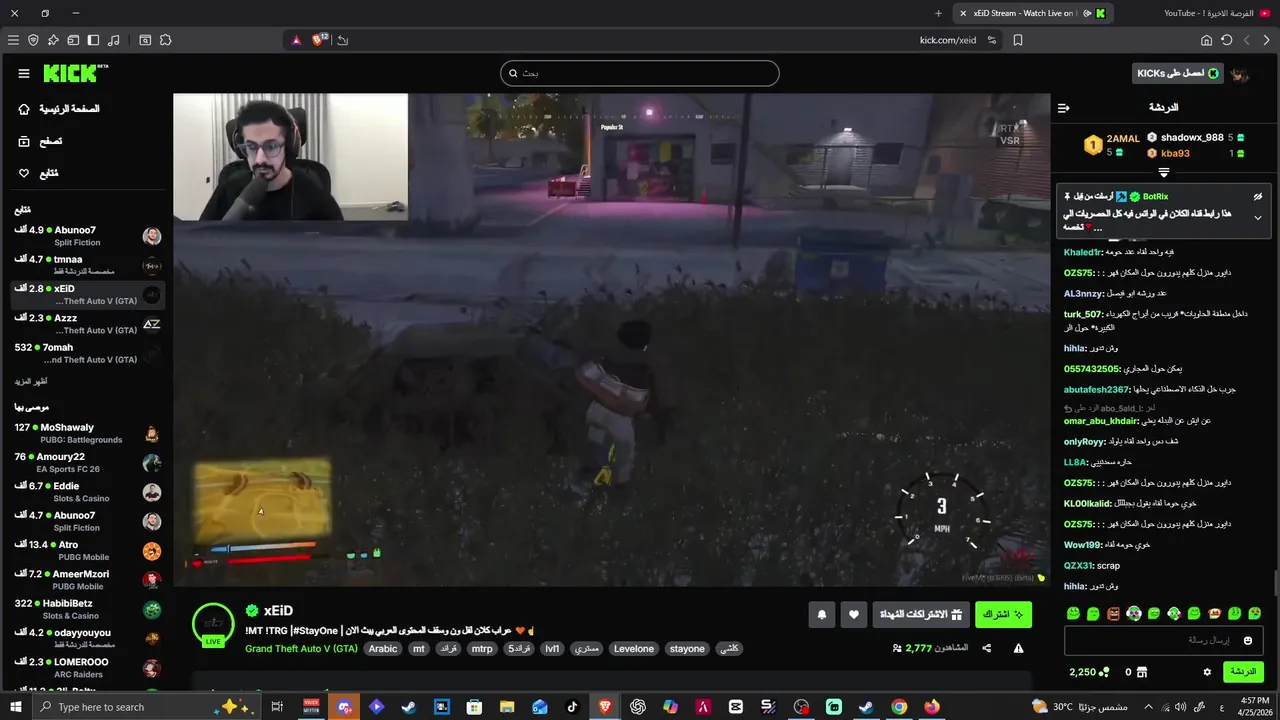Viewport: 1280px width, 720px height.
Task: Open the browser extensions puzzle icon
Action: click(165, 40)
